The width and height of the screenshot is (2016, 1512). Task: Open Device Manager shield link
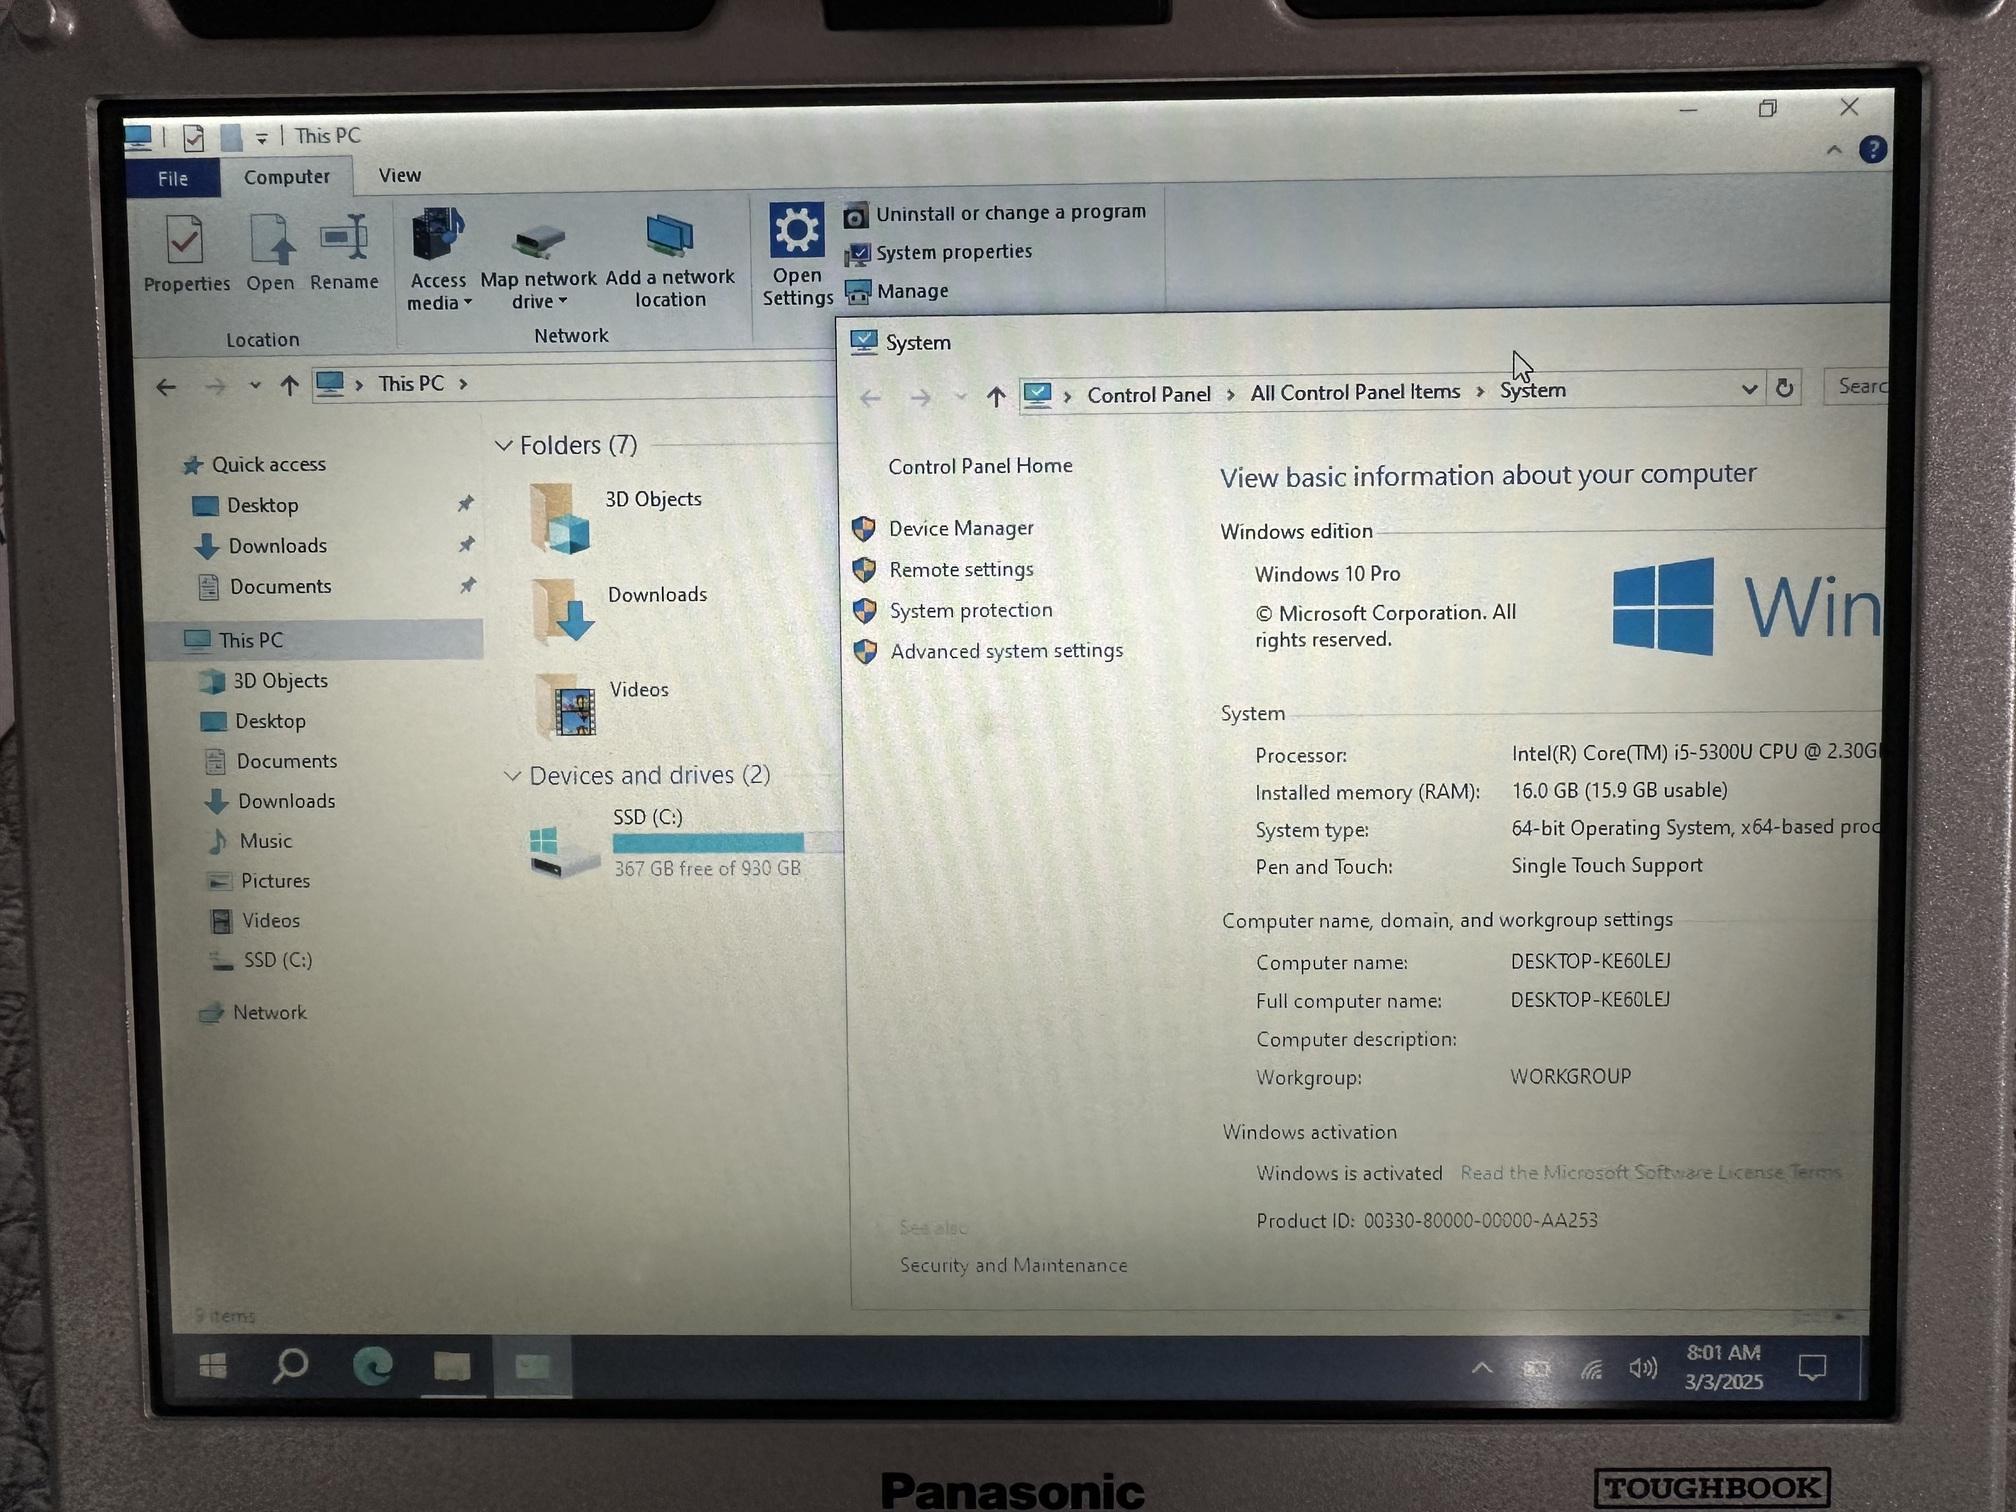point(960,528)
